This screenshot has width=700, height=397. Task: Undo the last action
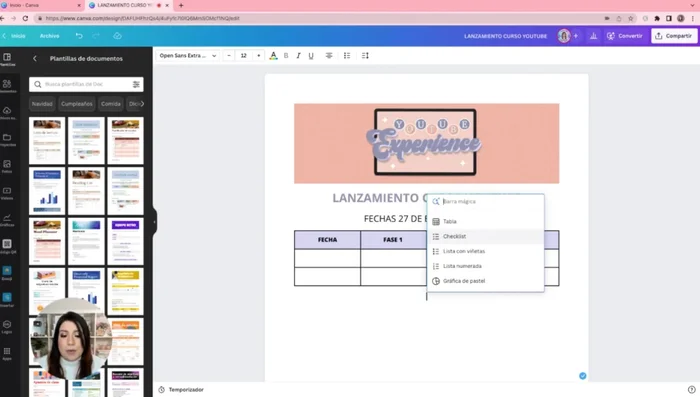point(79,36)
